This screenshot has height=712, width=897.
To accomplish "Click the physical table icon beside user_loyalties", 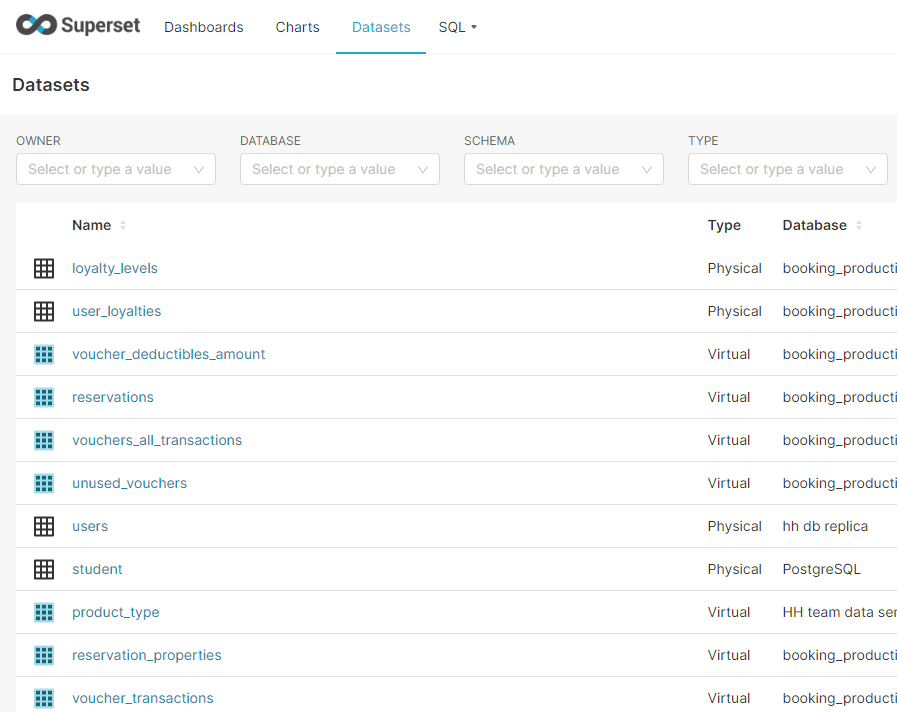I will pos(44,311).
